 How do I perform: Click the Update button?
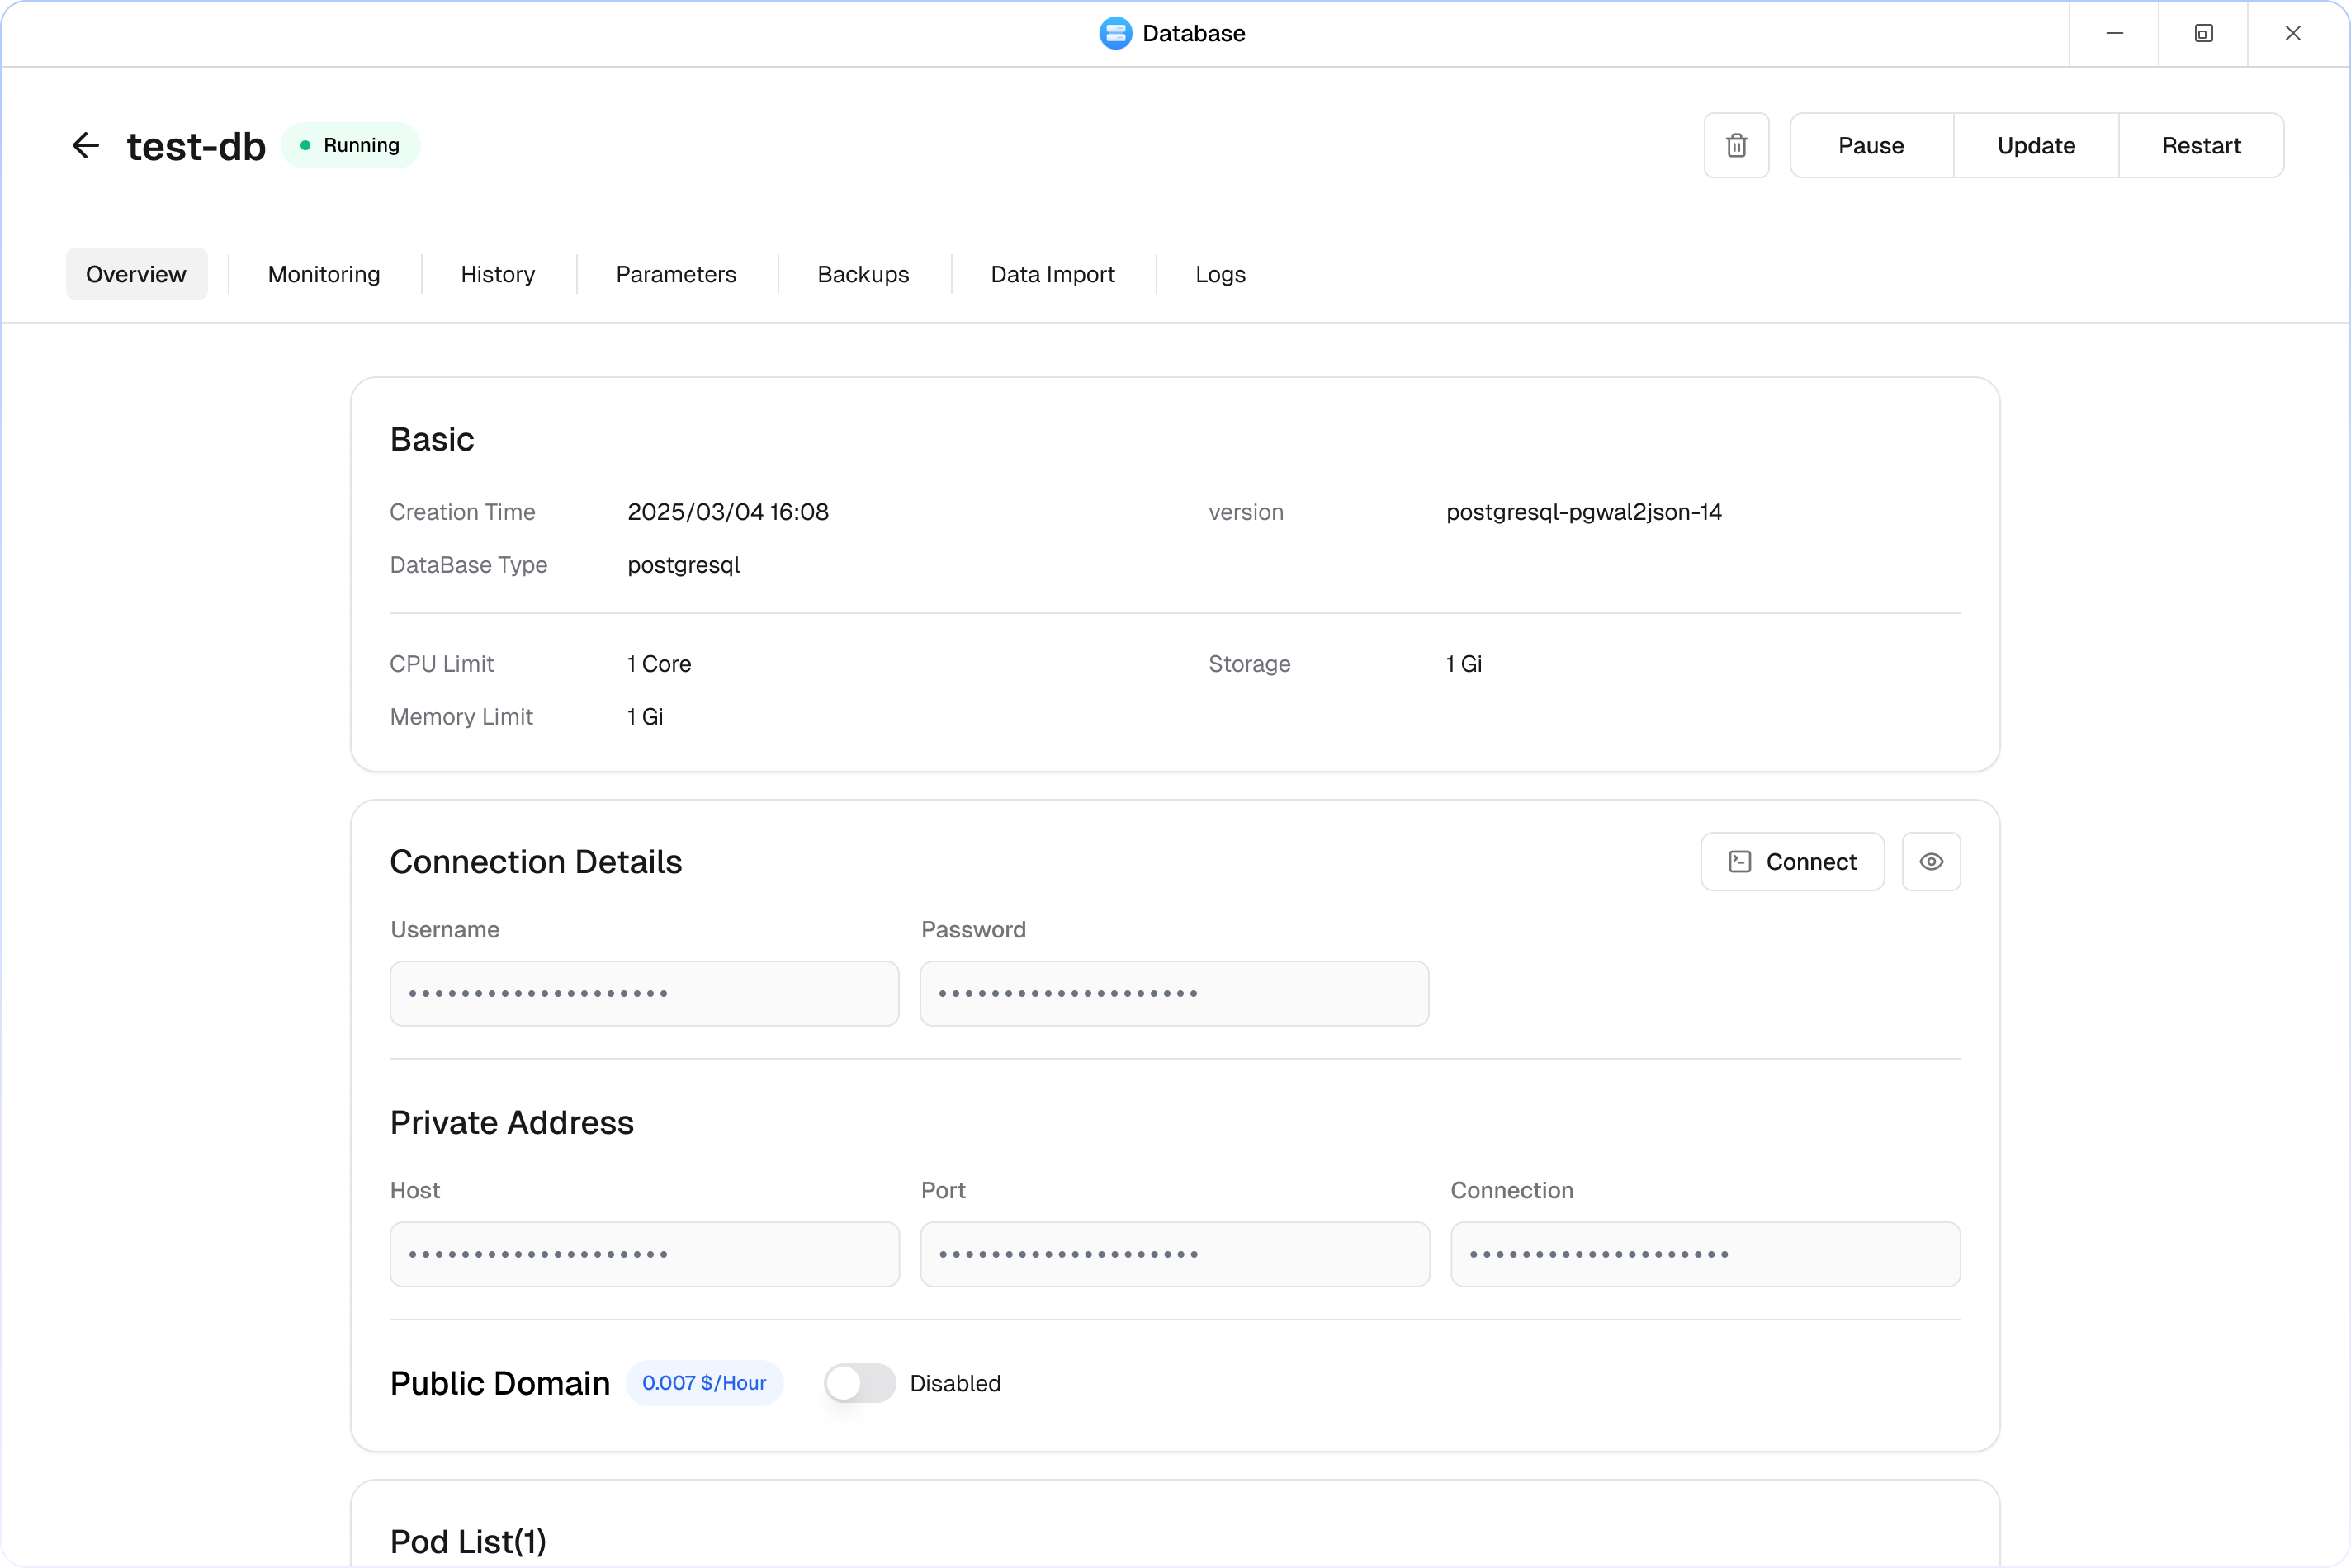(2035, 146)
